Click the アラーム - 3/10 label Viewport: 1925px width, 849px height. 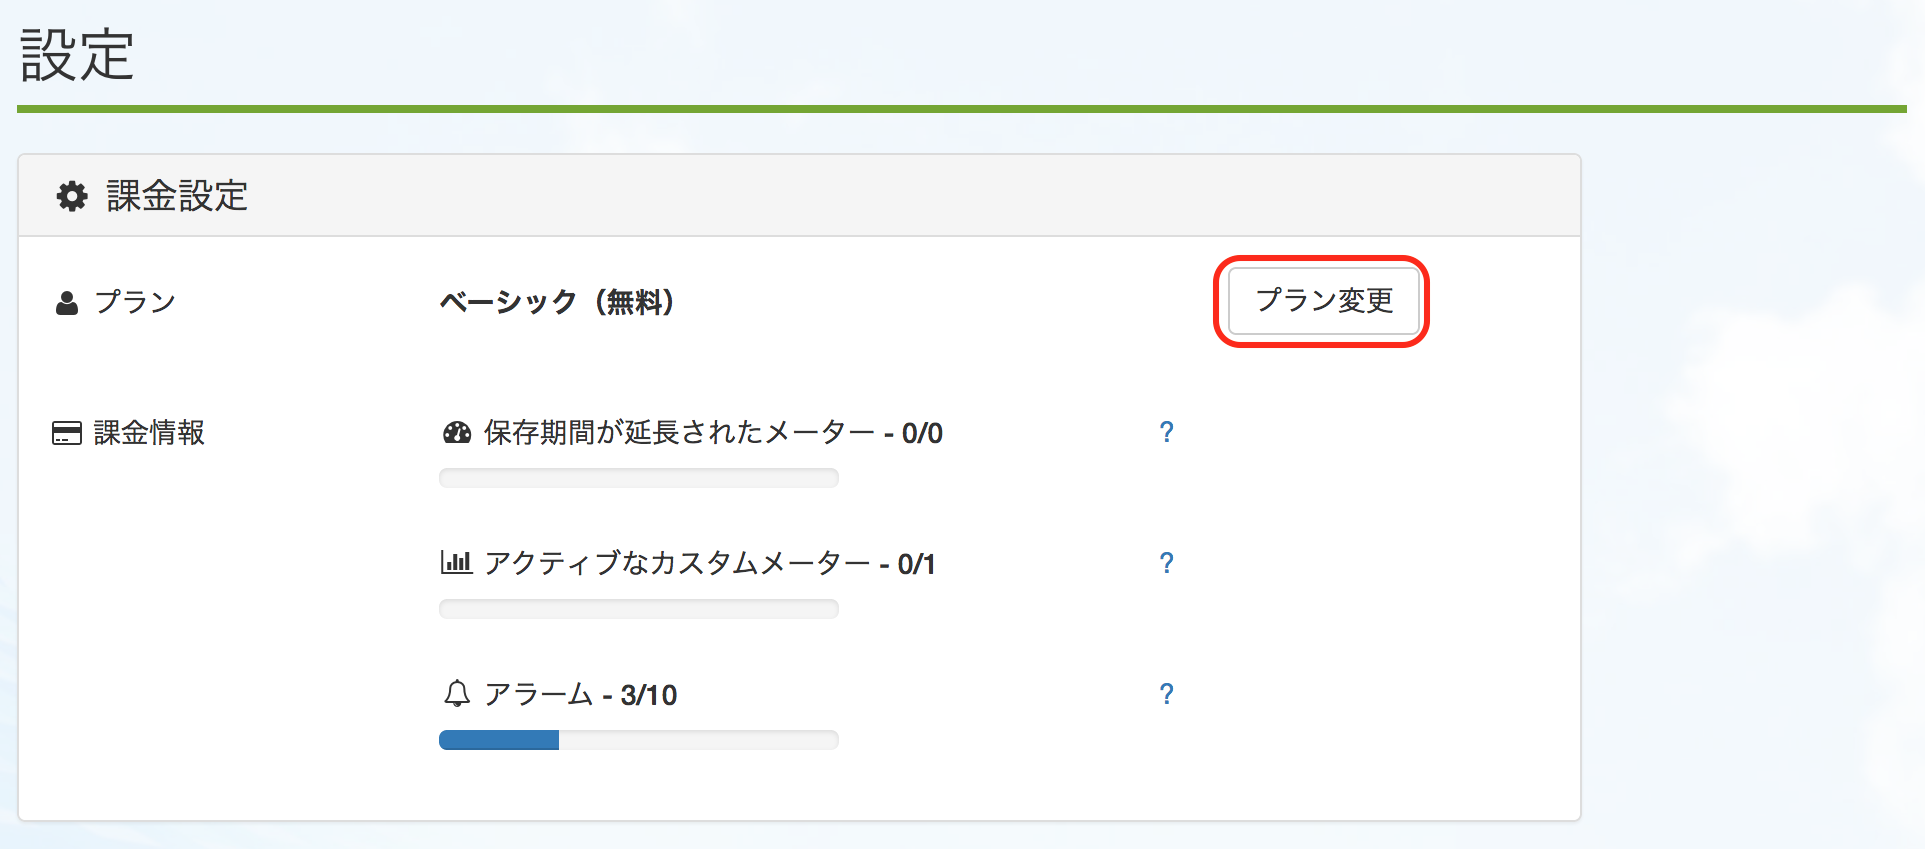tap(581, 695)
